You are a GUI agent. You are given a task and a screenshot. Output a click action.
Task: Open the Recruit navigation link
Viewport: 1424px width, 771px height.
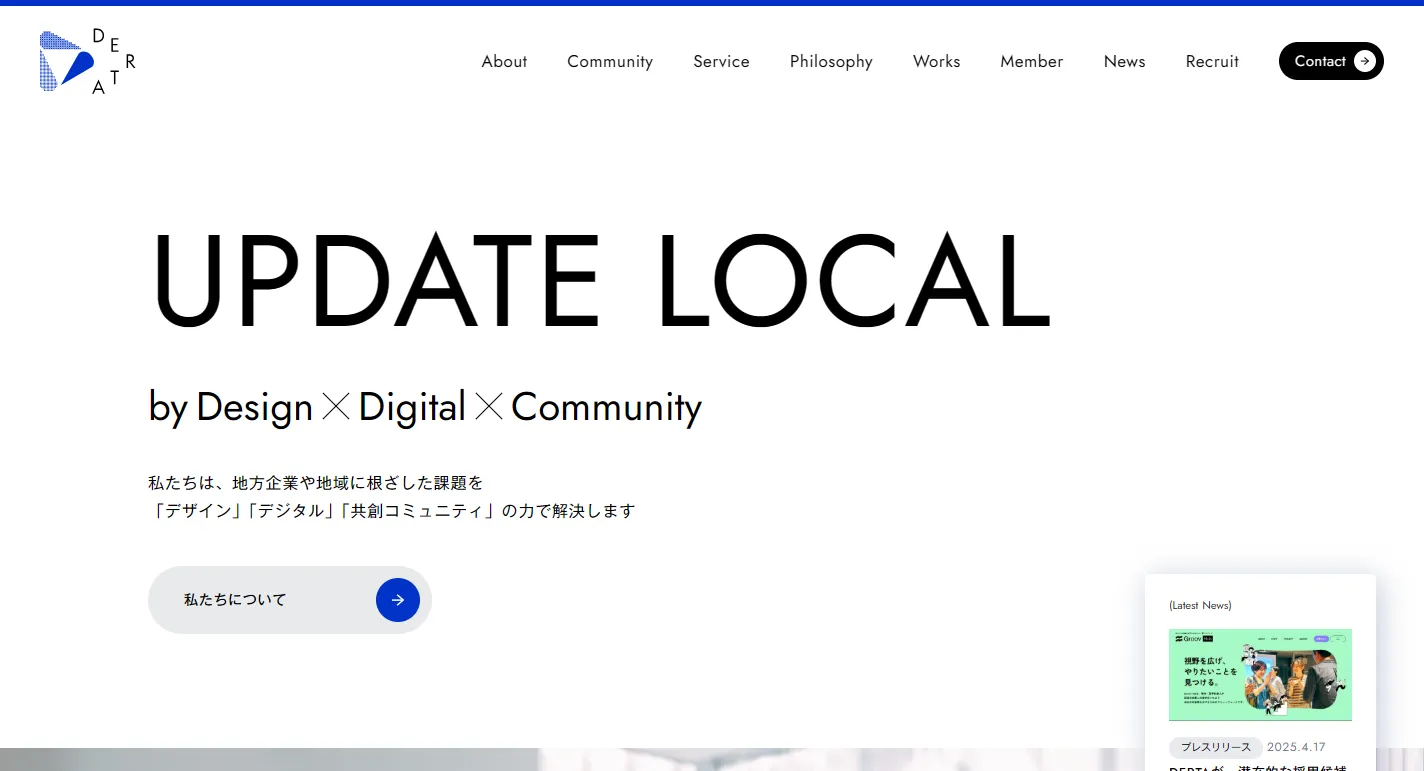[1212, 61]
